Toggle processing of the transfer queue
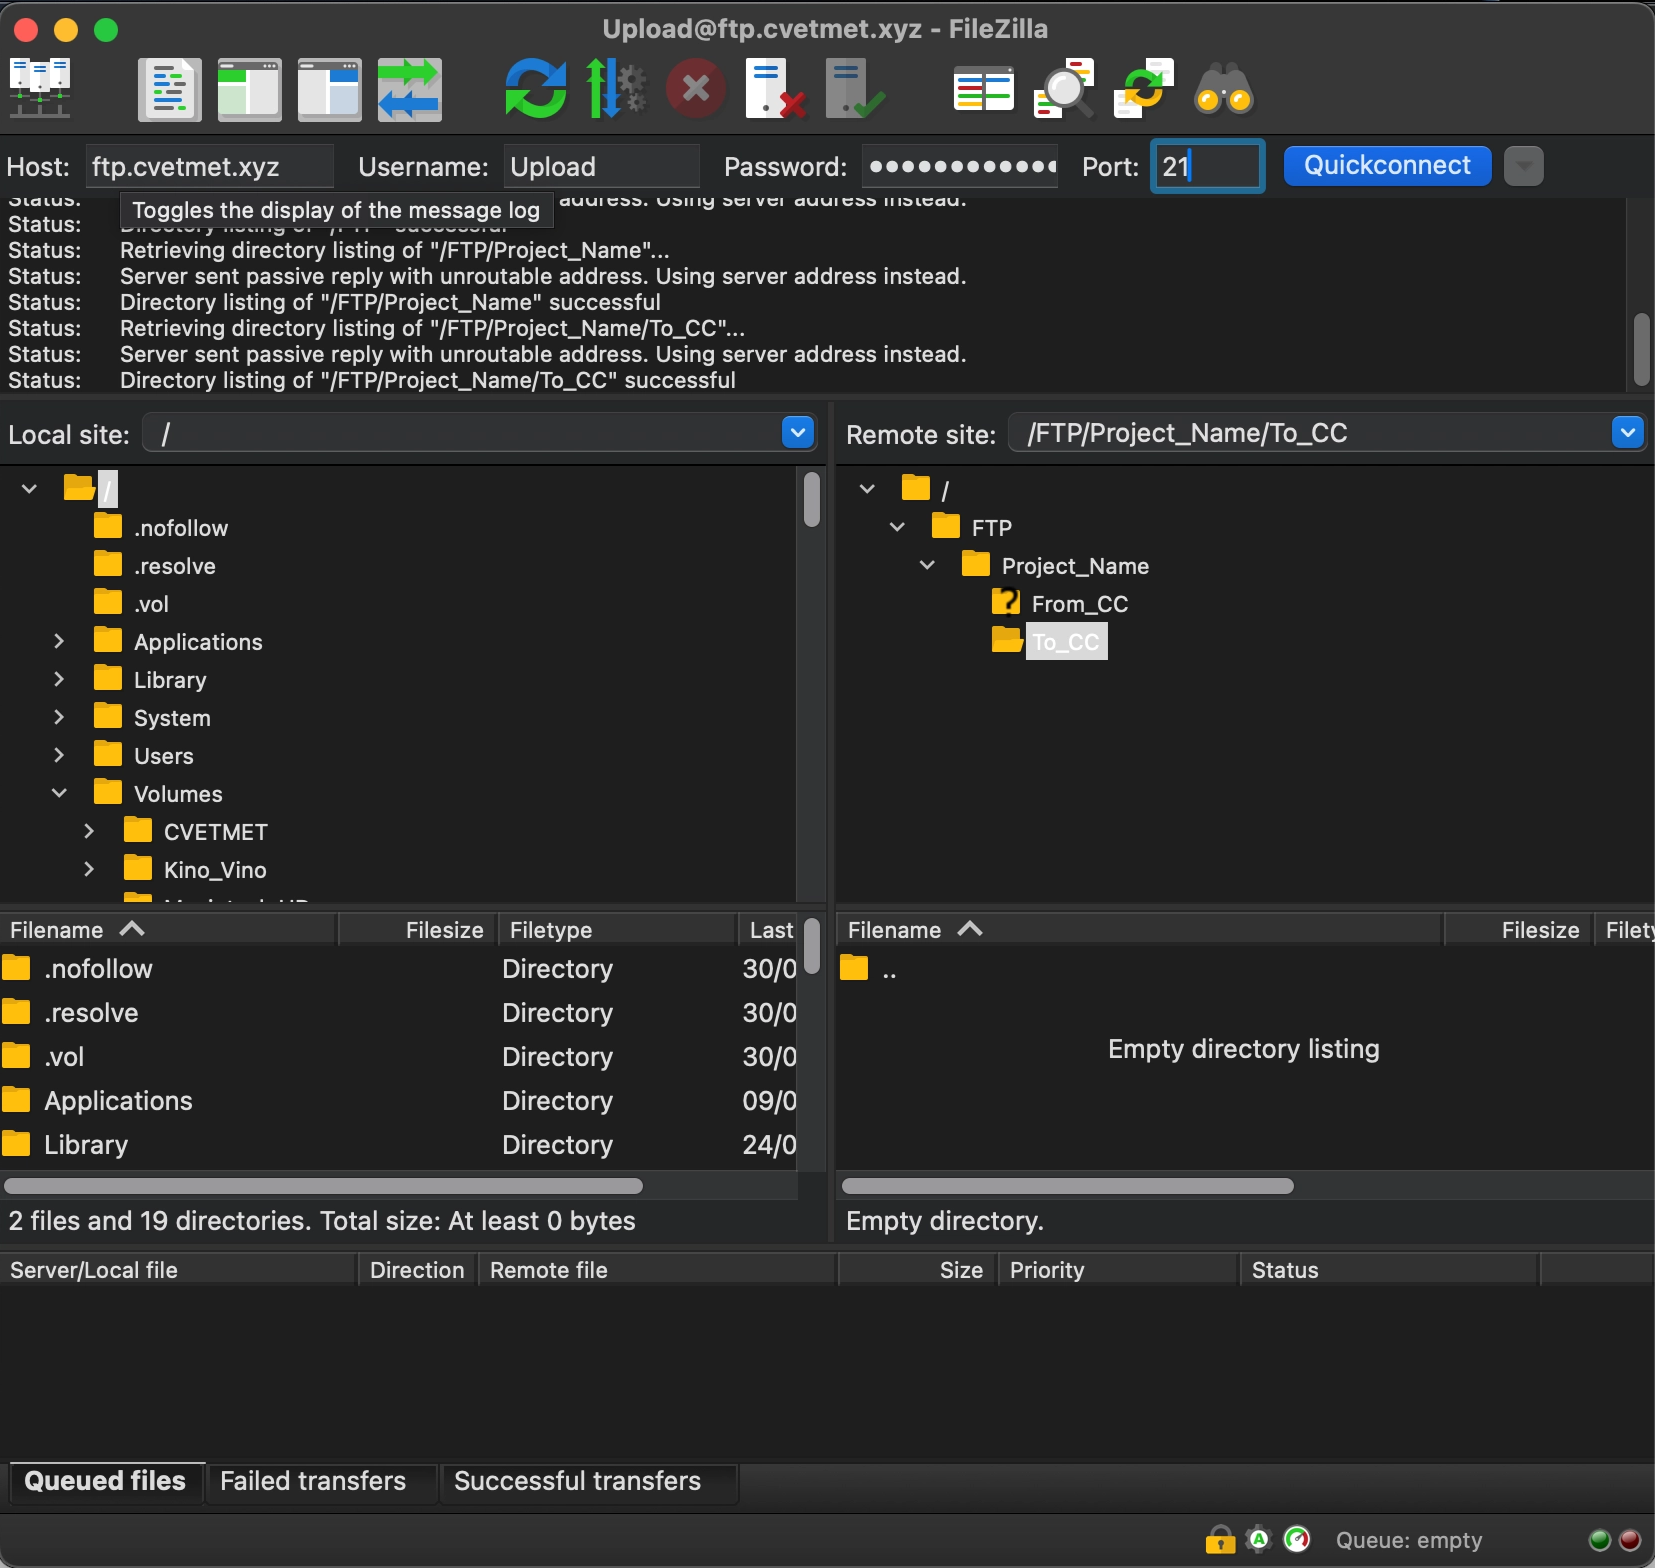Viewport: 1655px width, 1568px height. click(615, 89)
